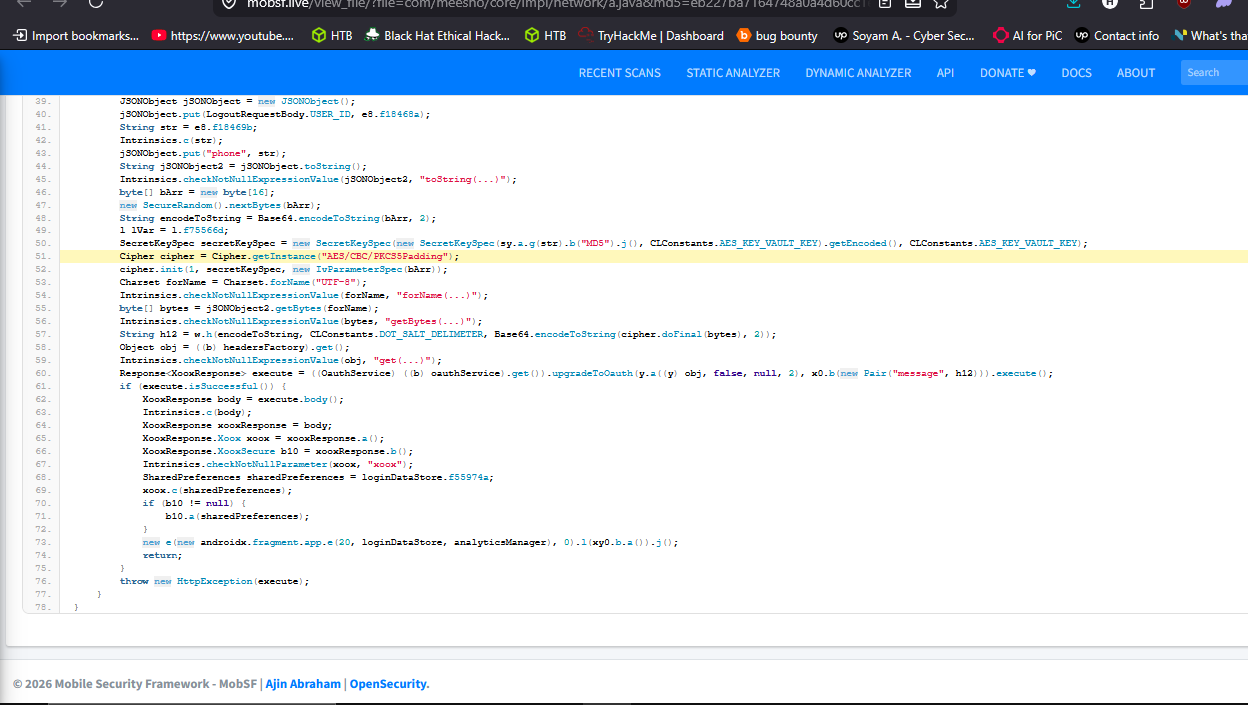Screen dimensions: 1248x705
Task: Select the highlighted Cipher.getInstance line 51
Action: coord(654,256)
